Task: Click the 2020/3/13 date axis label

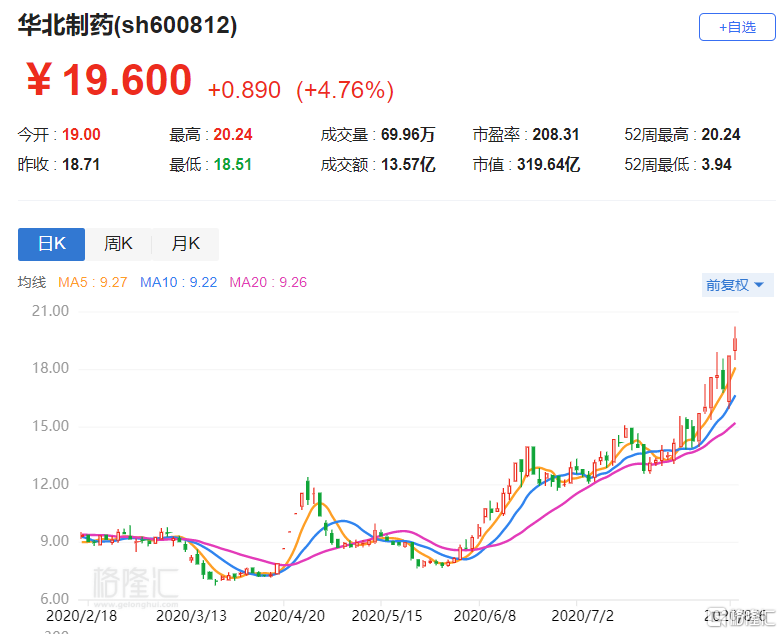Action: coord(191,616)
